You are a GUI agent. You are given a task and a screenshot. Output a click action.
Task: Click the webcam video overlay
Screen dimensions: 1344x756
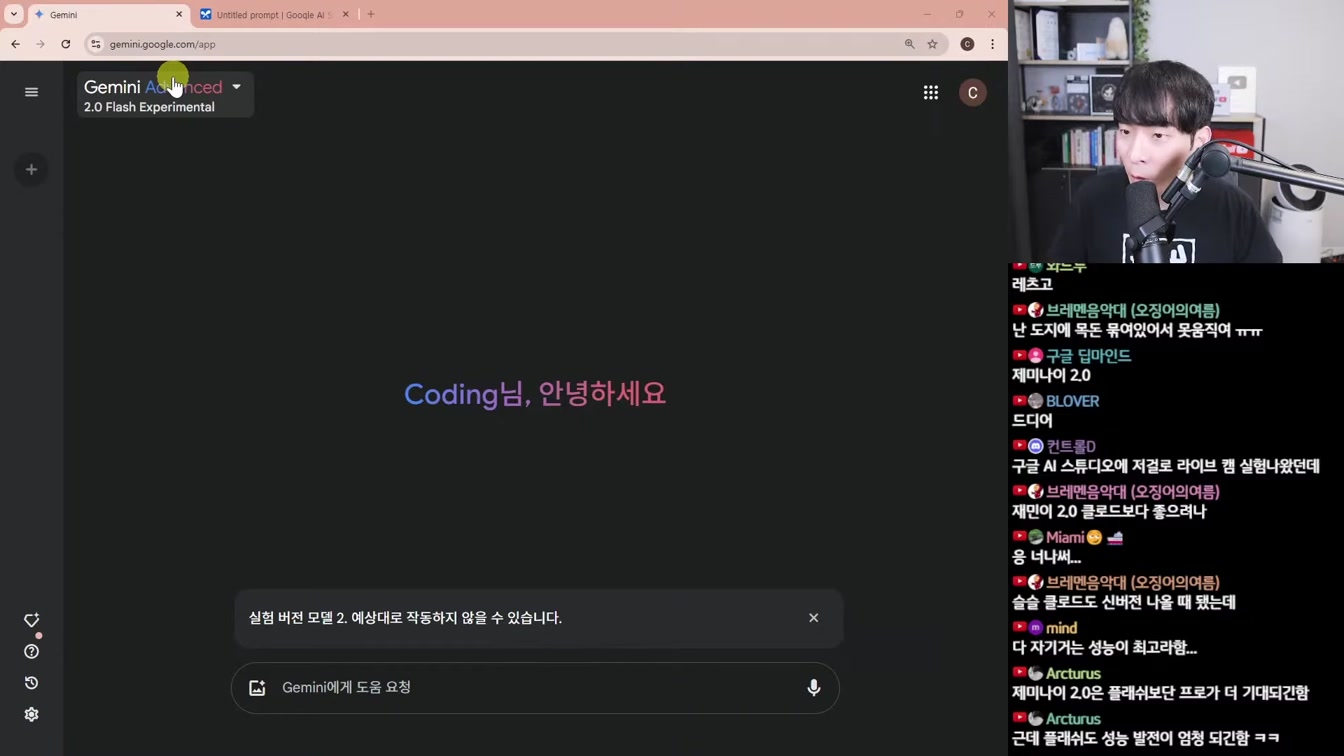click(x=1176, y=131)
